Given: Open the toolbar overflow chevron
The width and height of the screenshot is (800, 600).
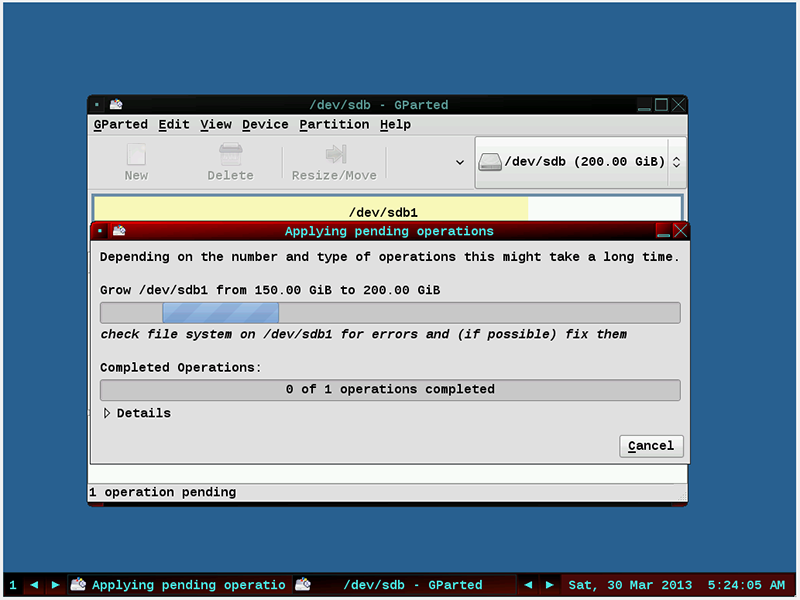Looking at the screenshot, I should (x=460, y=162).
